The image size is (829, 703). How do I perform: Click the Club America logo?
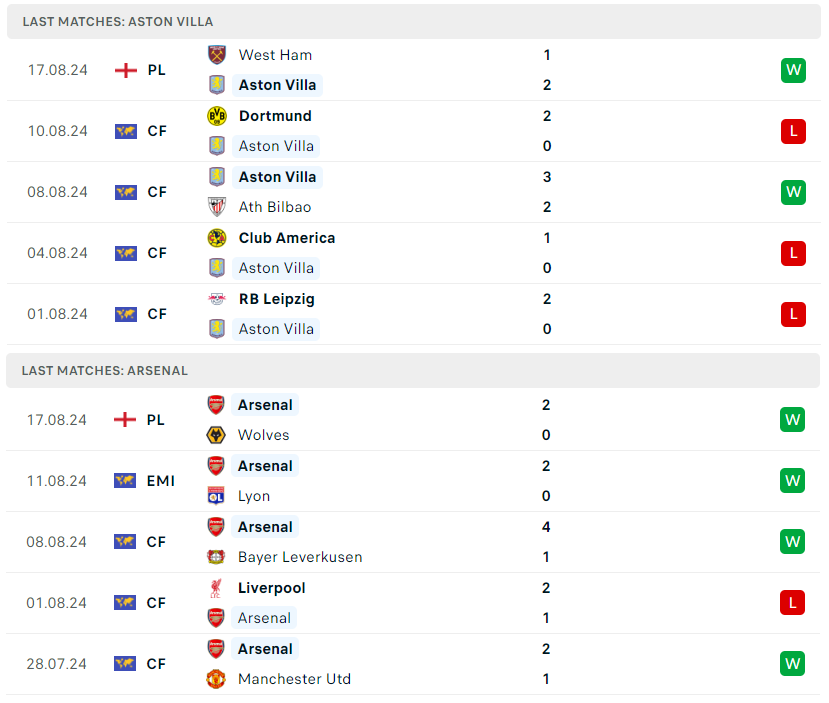click(217, 238)
